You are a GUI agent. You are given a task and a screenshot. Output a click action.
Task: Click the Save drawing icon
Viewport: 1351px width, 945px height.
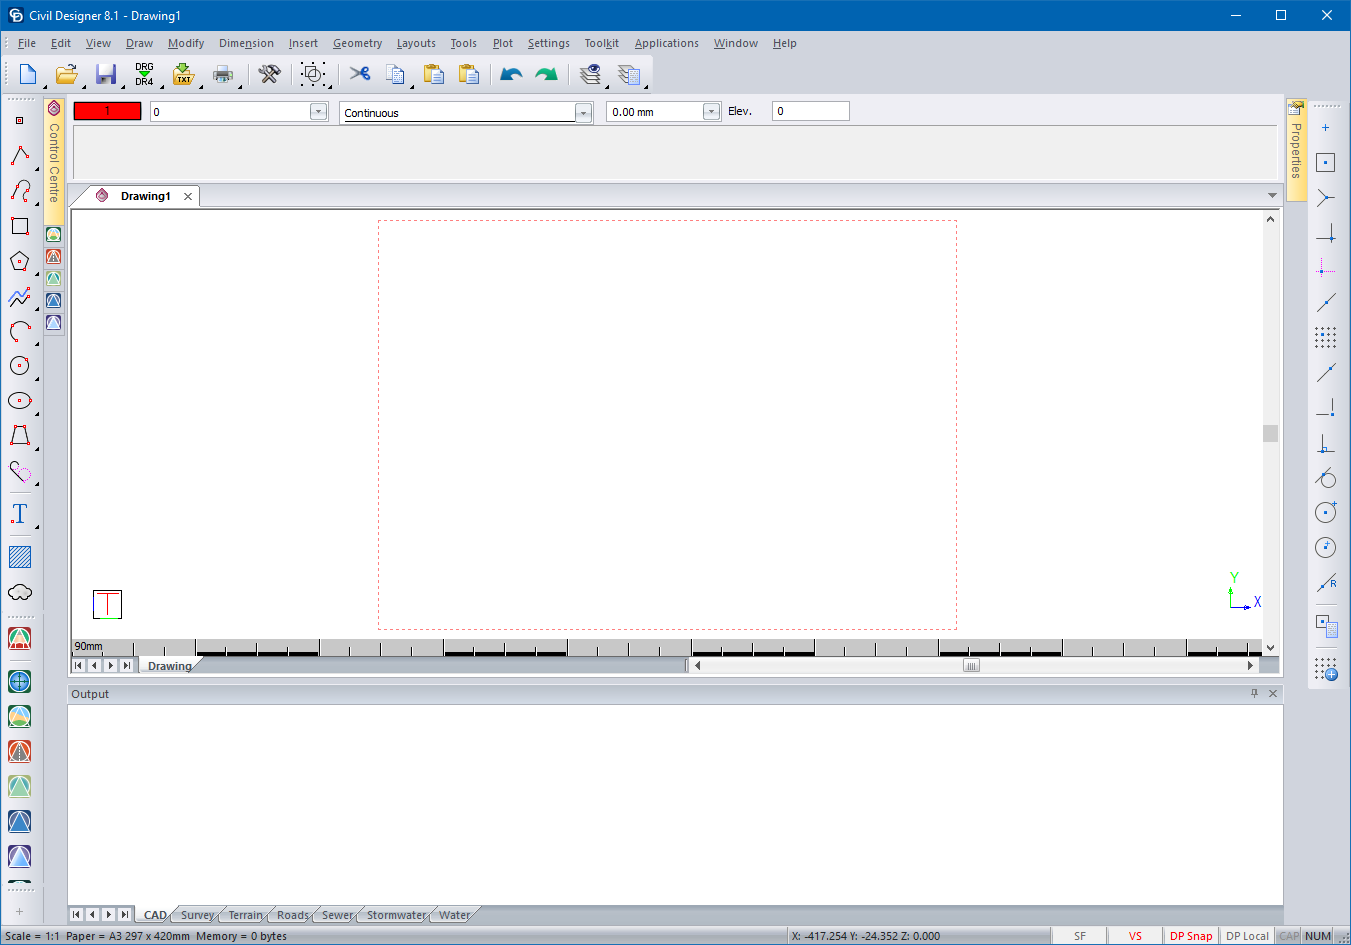point(106,74)
